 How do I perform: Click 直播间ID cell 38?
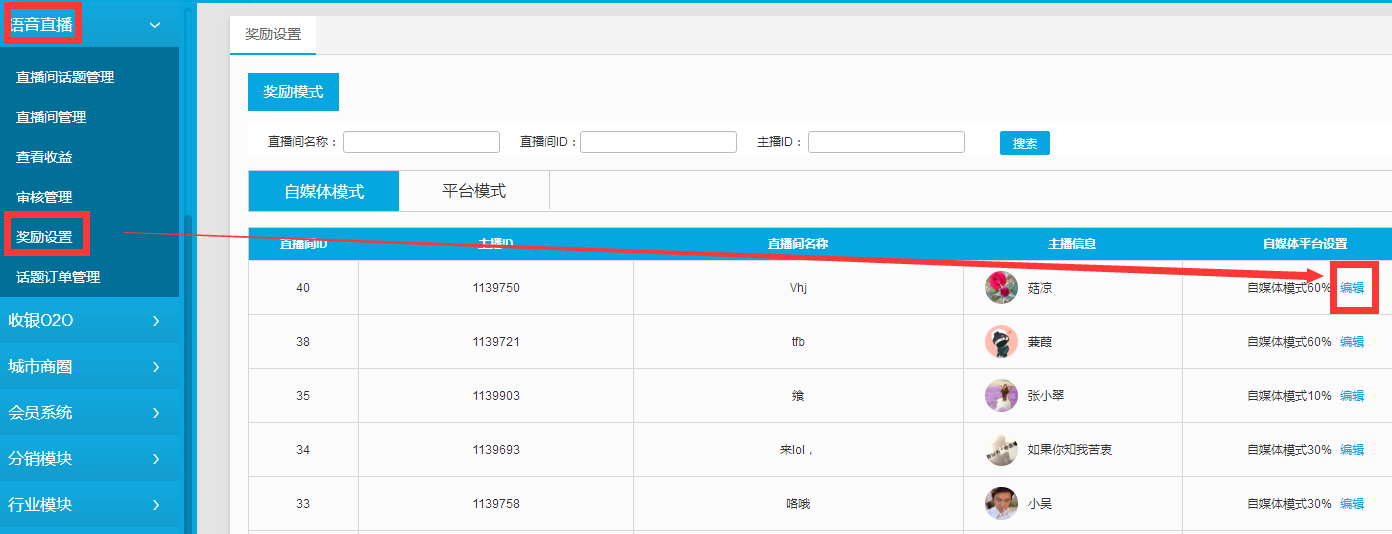(x=303, y=342)
